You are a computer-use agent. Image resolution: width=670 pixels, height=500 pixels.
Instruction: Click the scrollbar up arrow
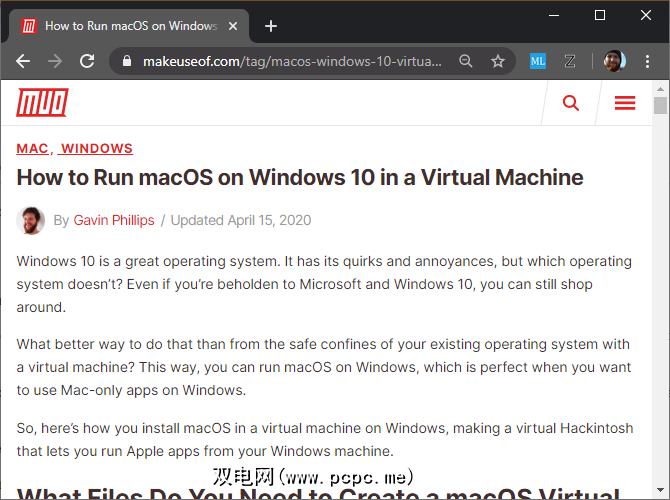point(660,89)
